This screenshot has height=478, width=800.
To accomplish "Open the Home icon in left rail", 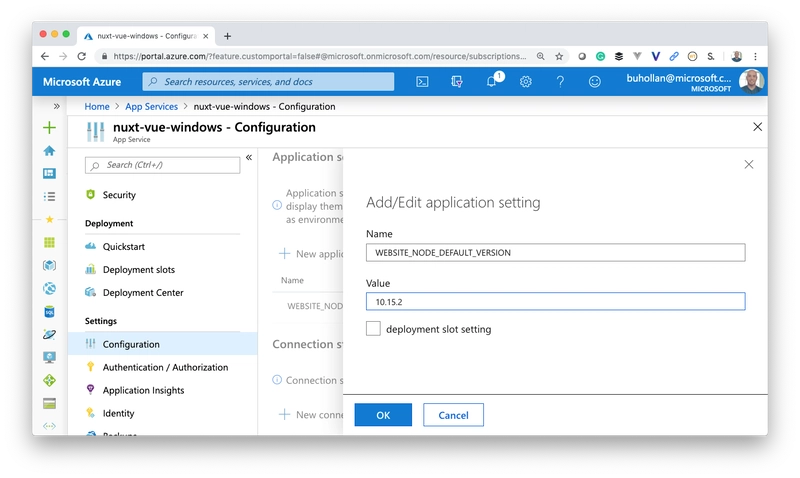I will click(x=49, y=151).
